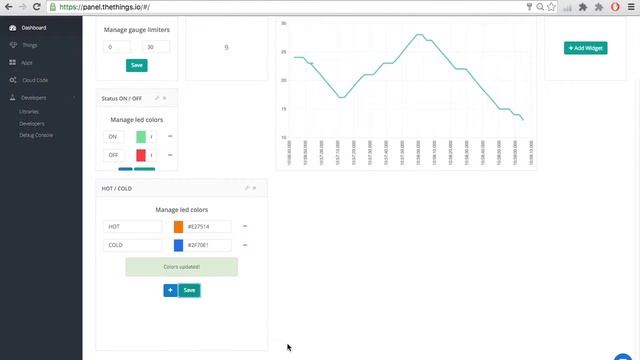
Task: Close the HOT / COLD widget
Action: 254,188
